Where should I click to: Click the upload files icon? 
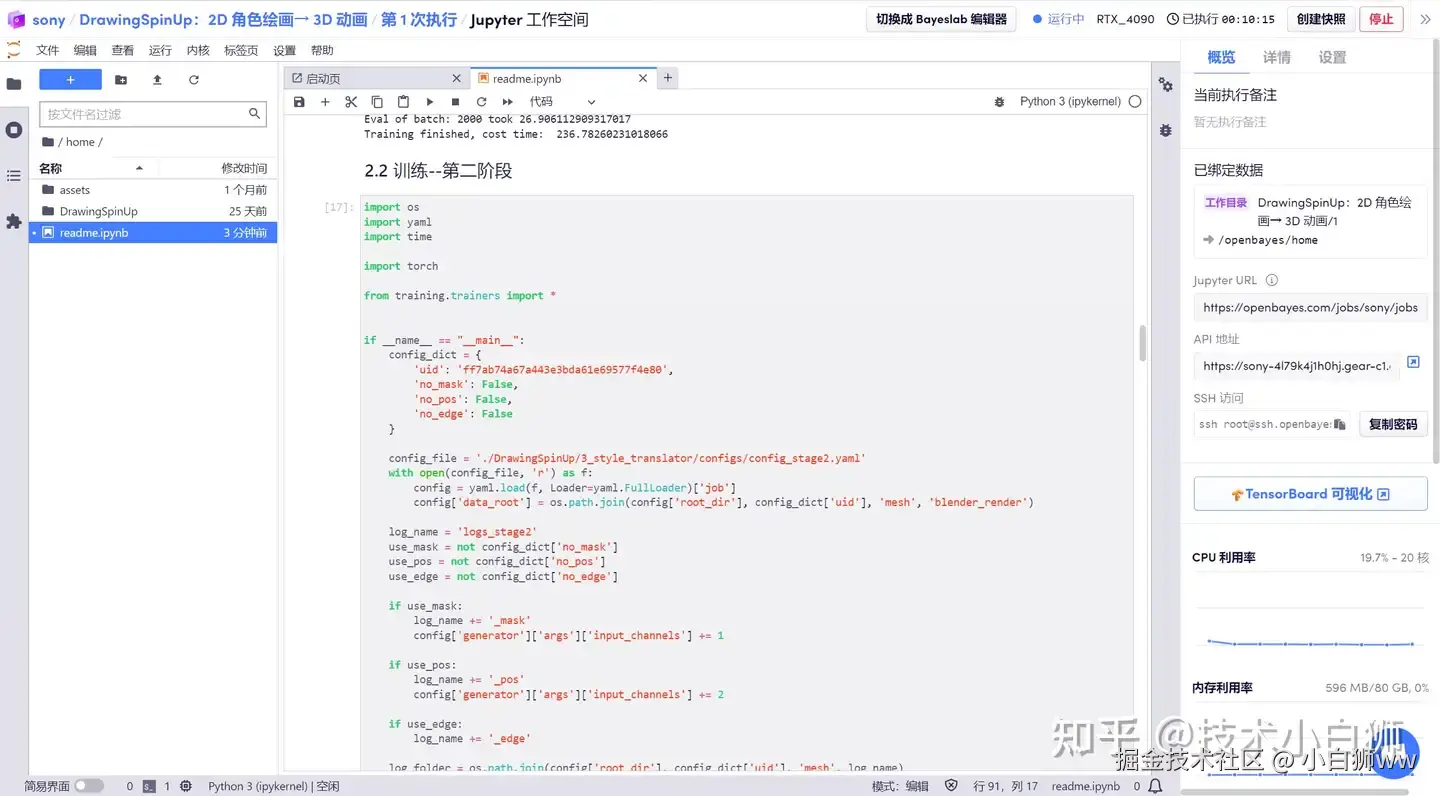tap(157, 80)
